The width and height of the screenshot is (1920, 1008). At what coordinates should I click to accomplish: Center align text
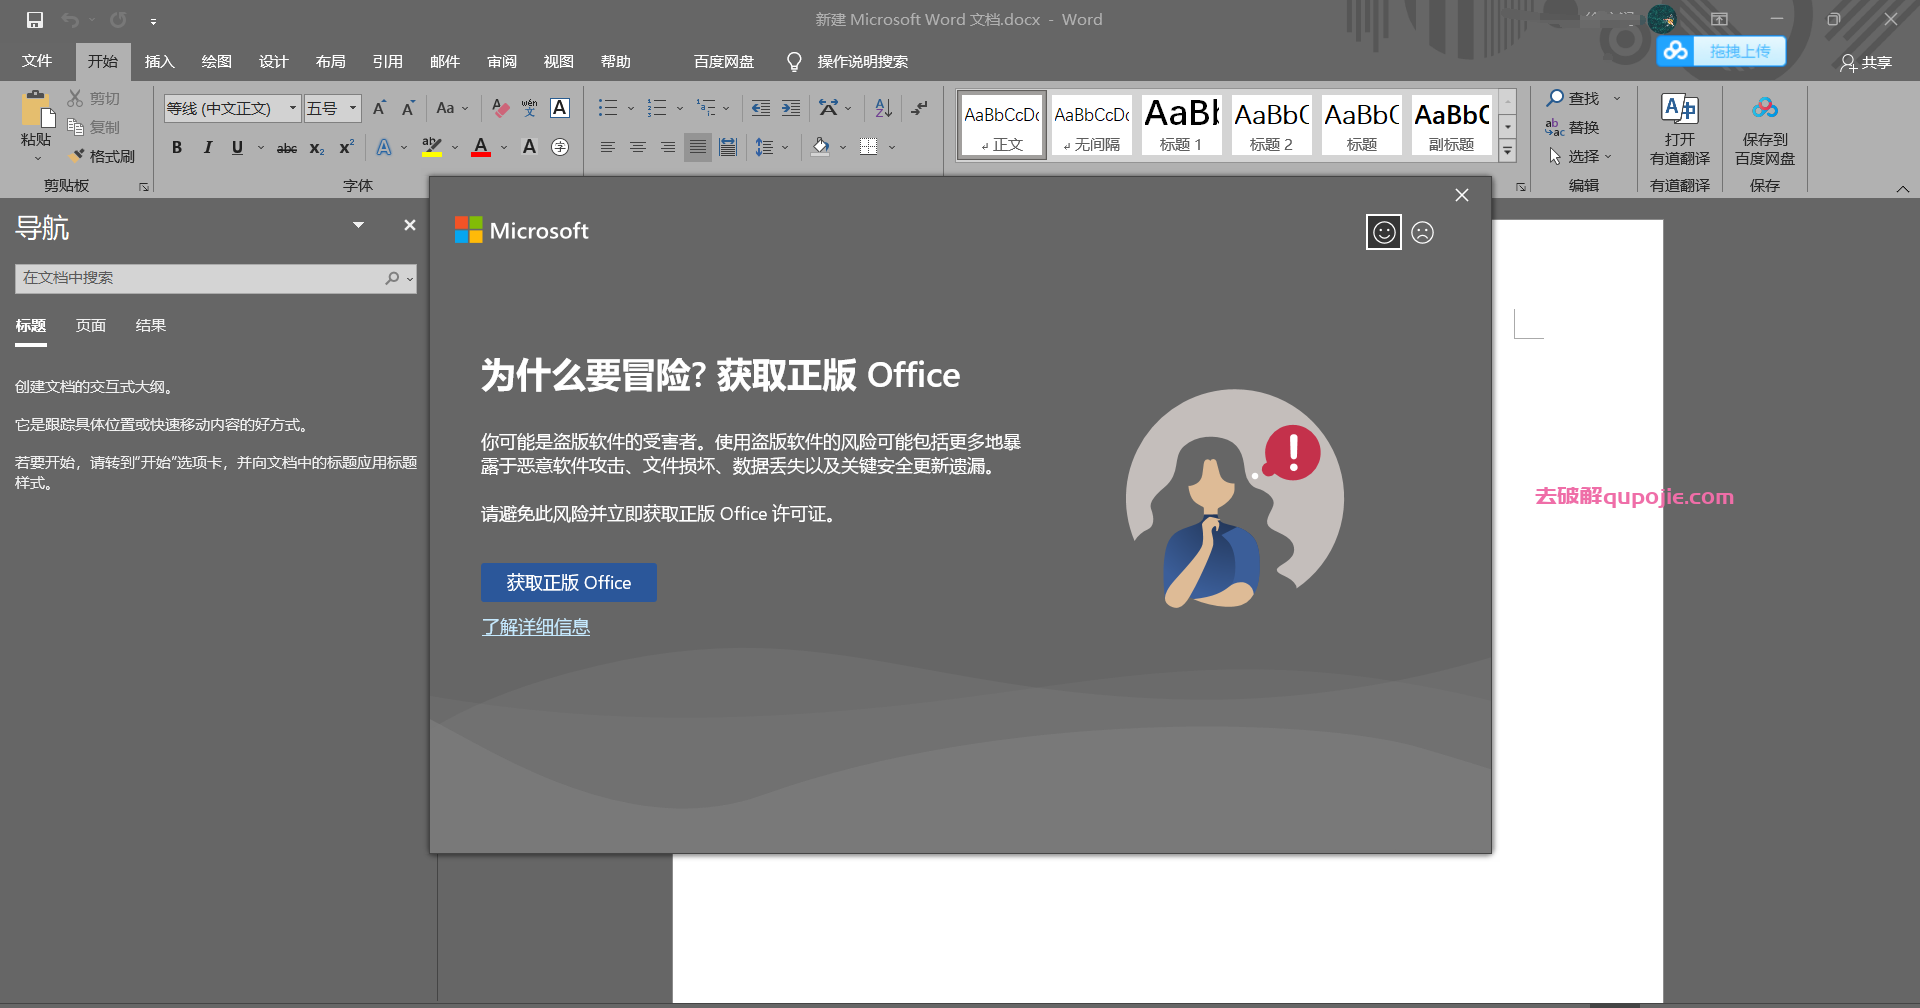(x=637, y=147)
